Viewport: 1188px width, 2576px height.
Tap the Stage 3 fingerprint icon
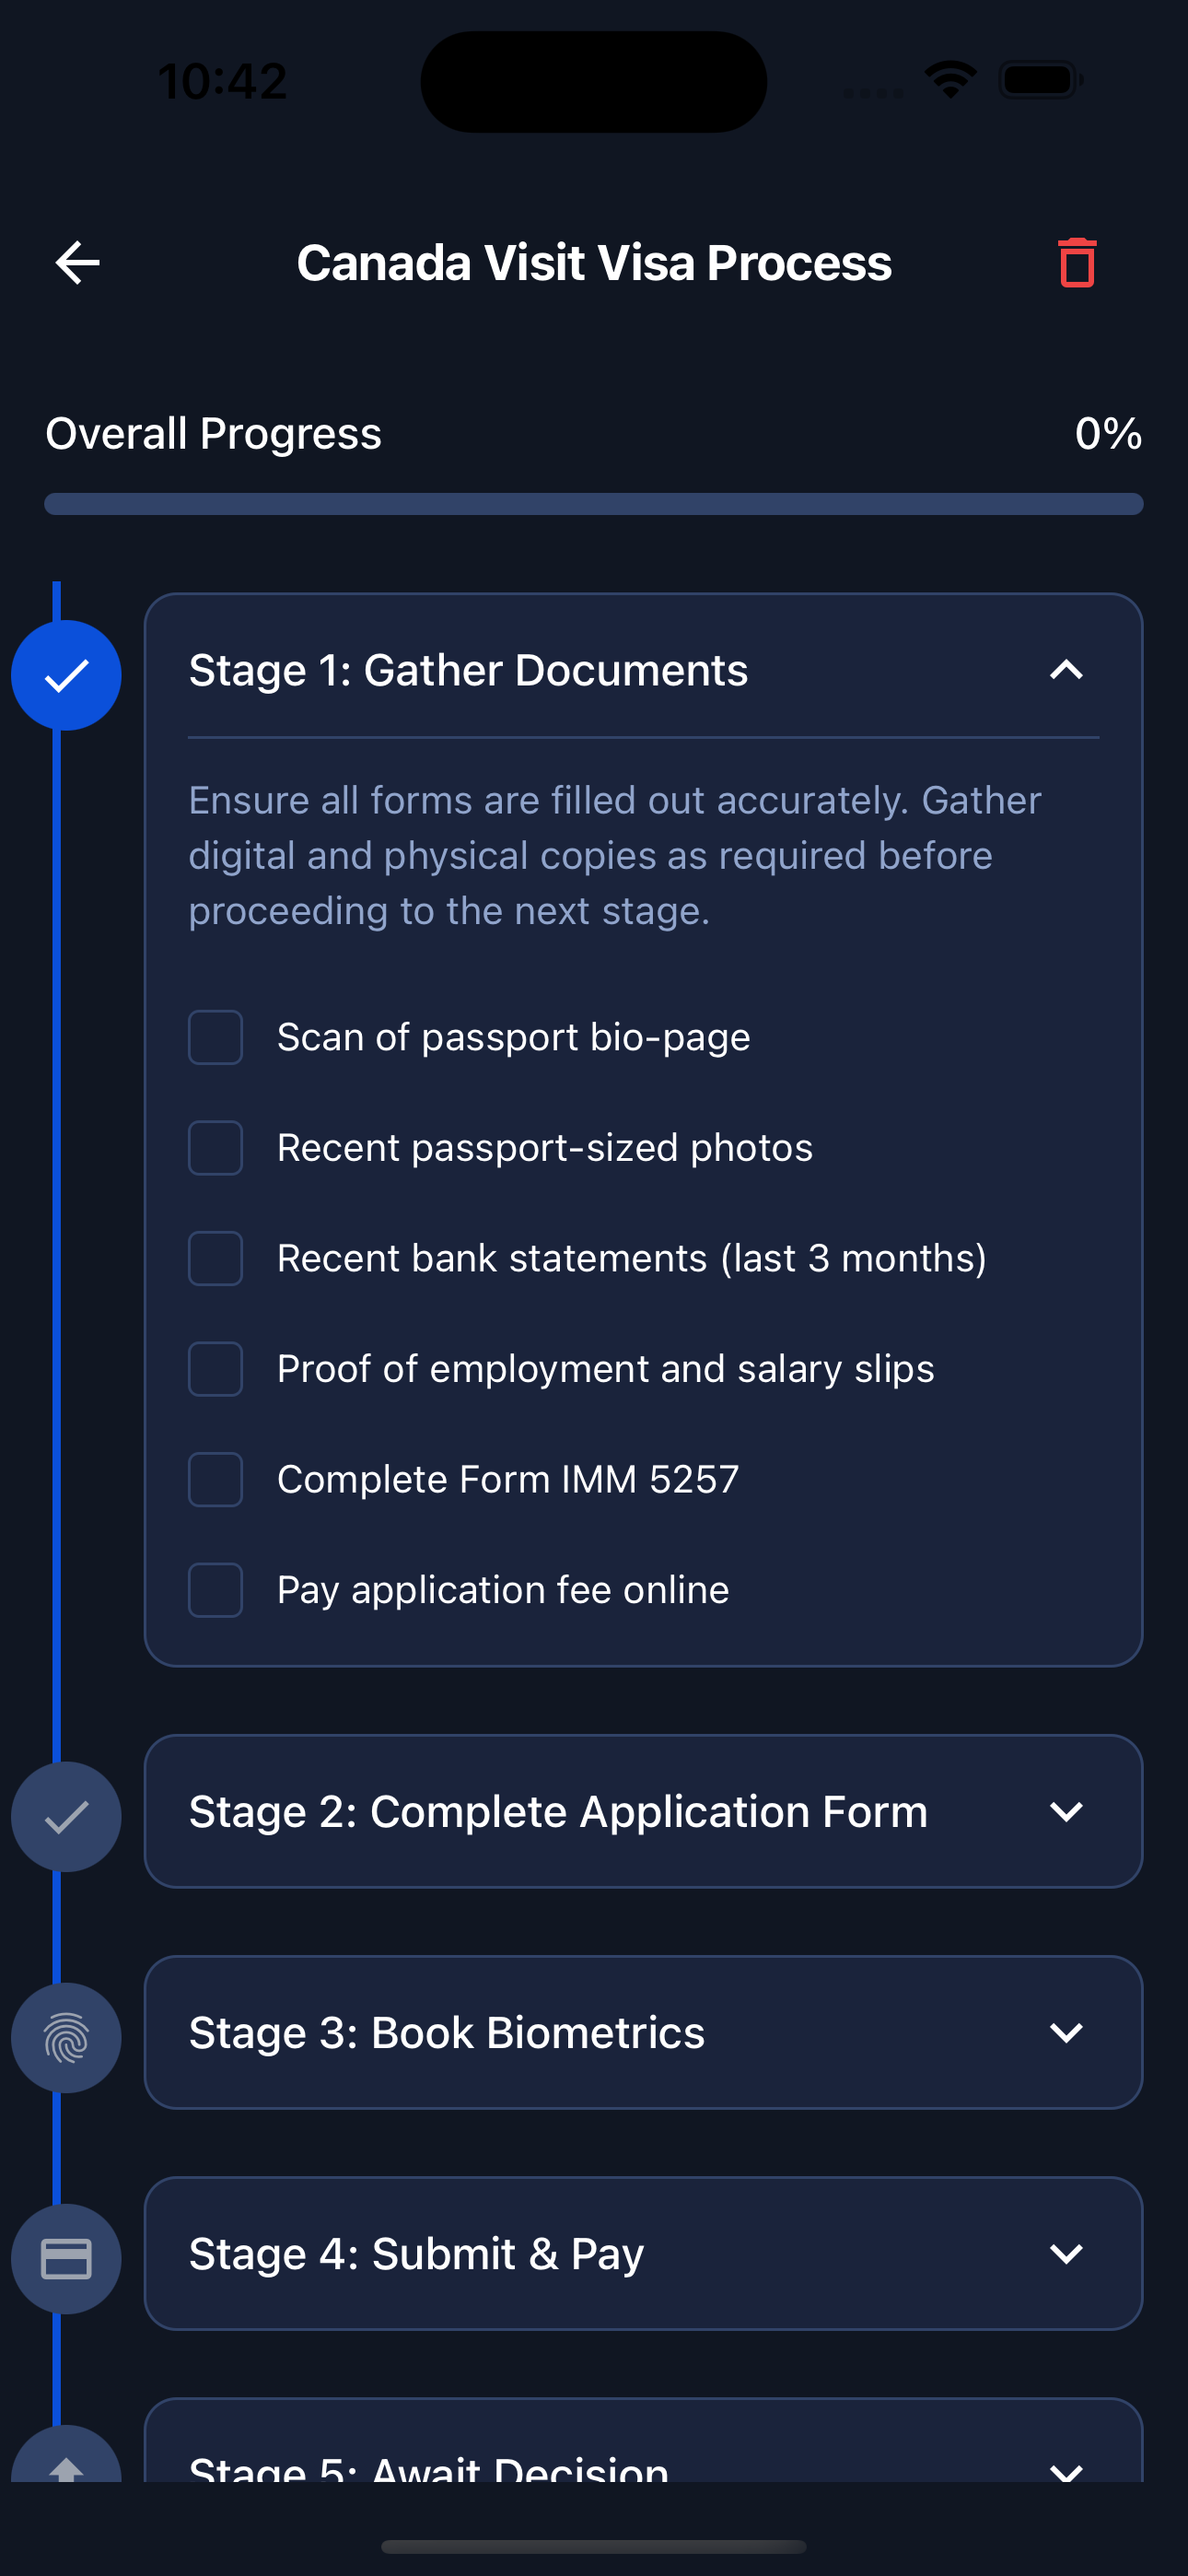[66, 2037]
